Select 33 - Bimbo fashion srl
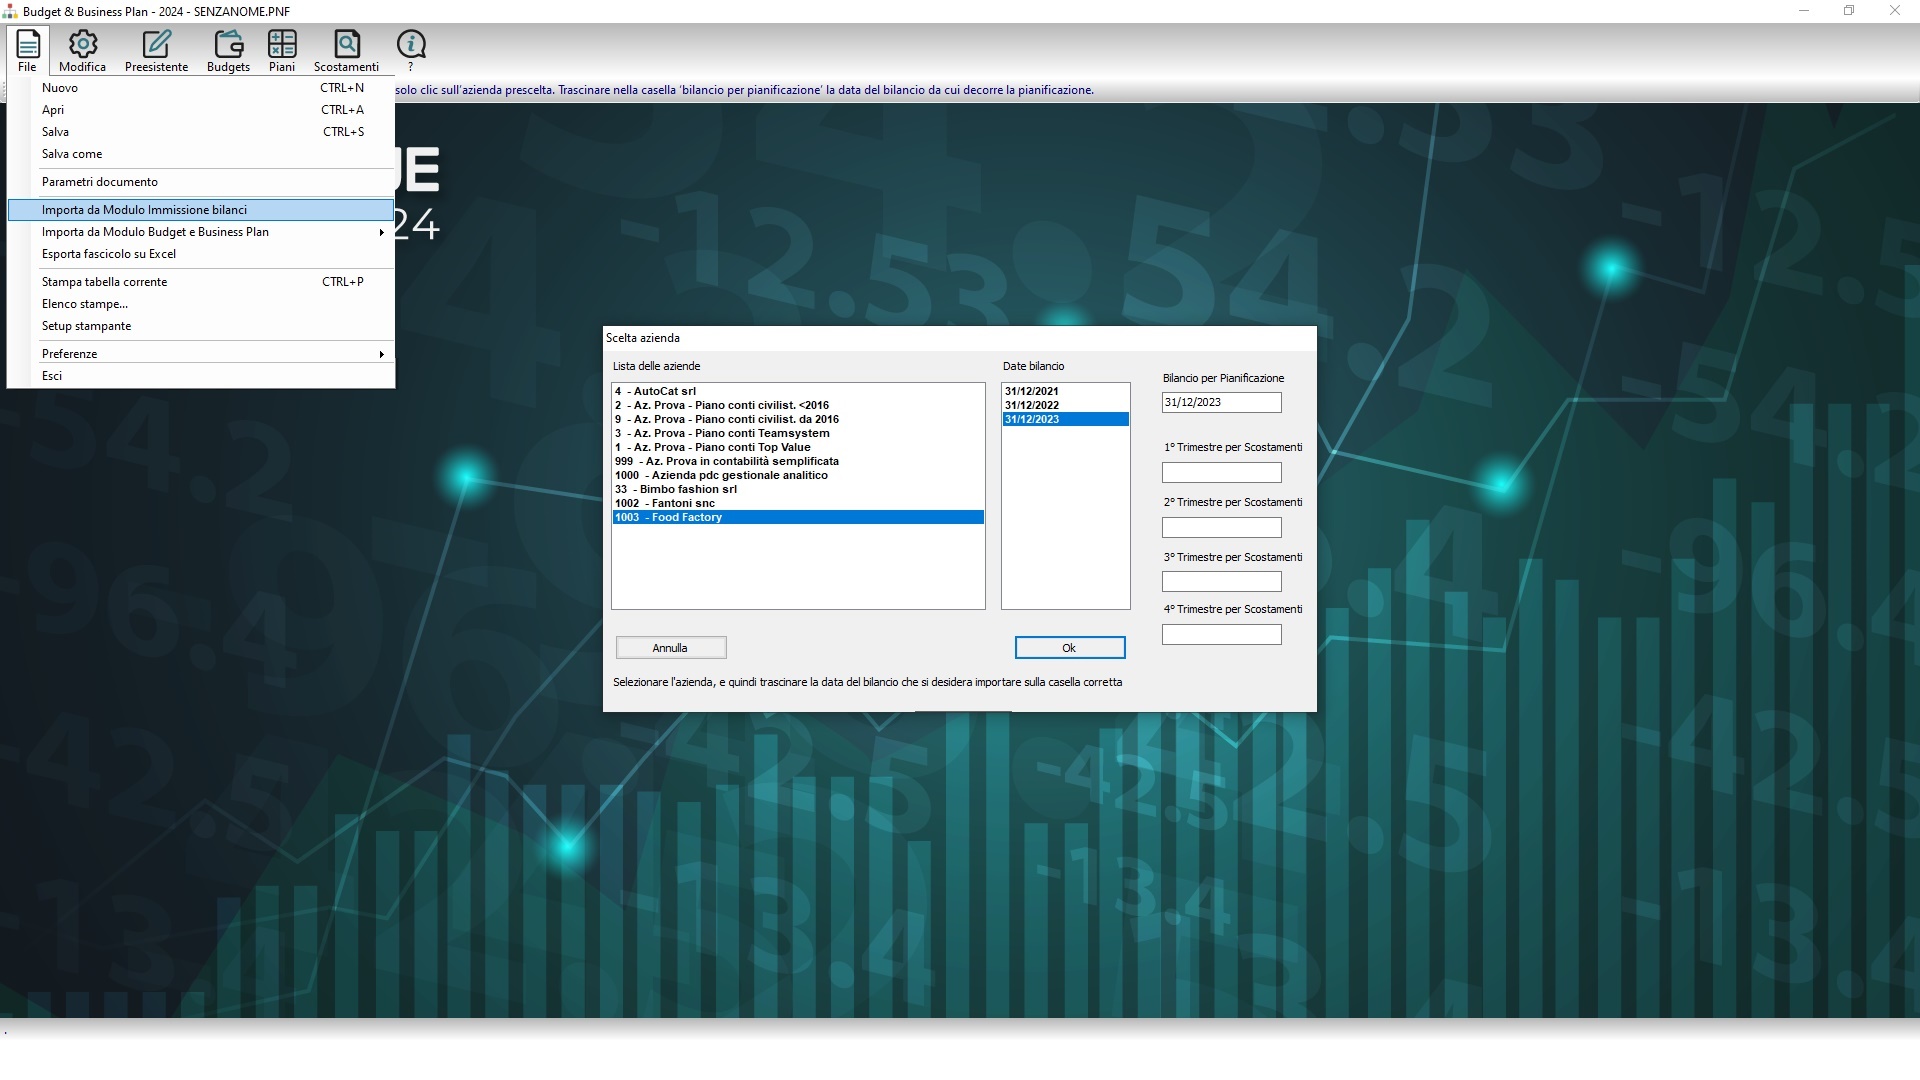The height and width of the screenshot is (1080, 1920). click(x=798, y=489)
